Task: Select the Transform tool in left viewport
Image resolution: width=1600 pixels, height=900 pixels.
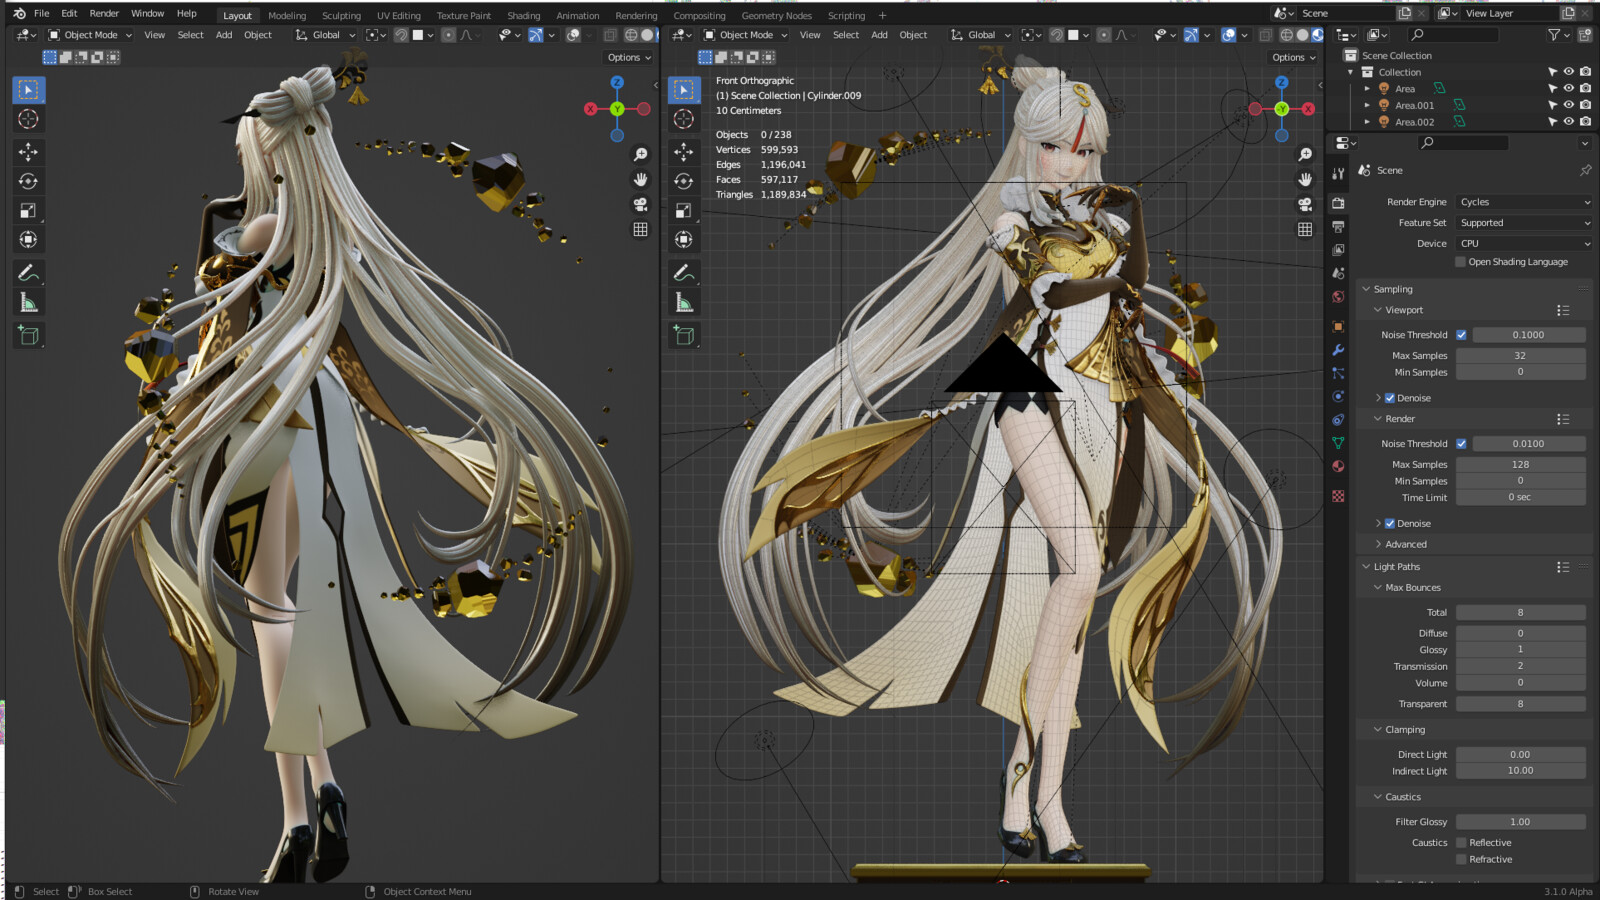Action: [28, 239]
